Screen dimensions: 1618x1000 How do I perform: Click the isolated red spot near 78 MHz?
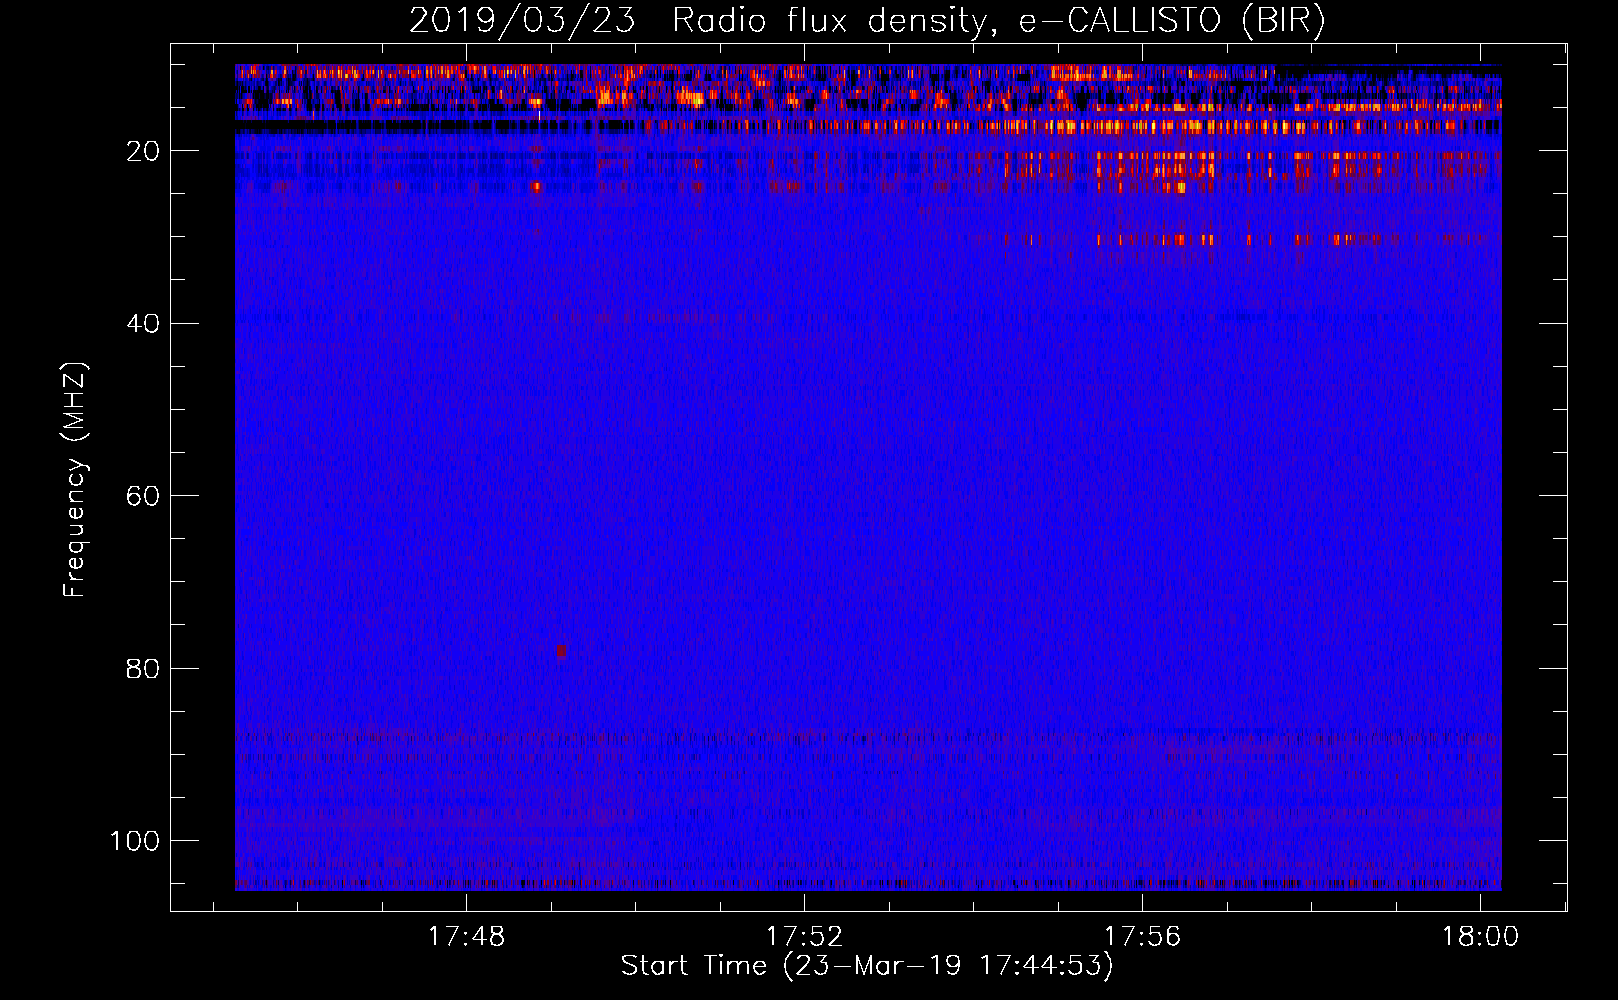561,651
